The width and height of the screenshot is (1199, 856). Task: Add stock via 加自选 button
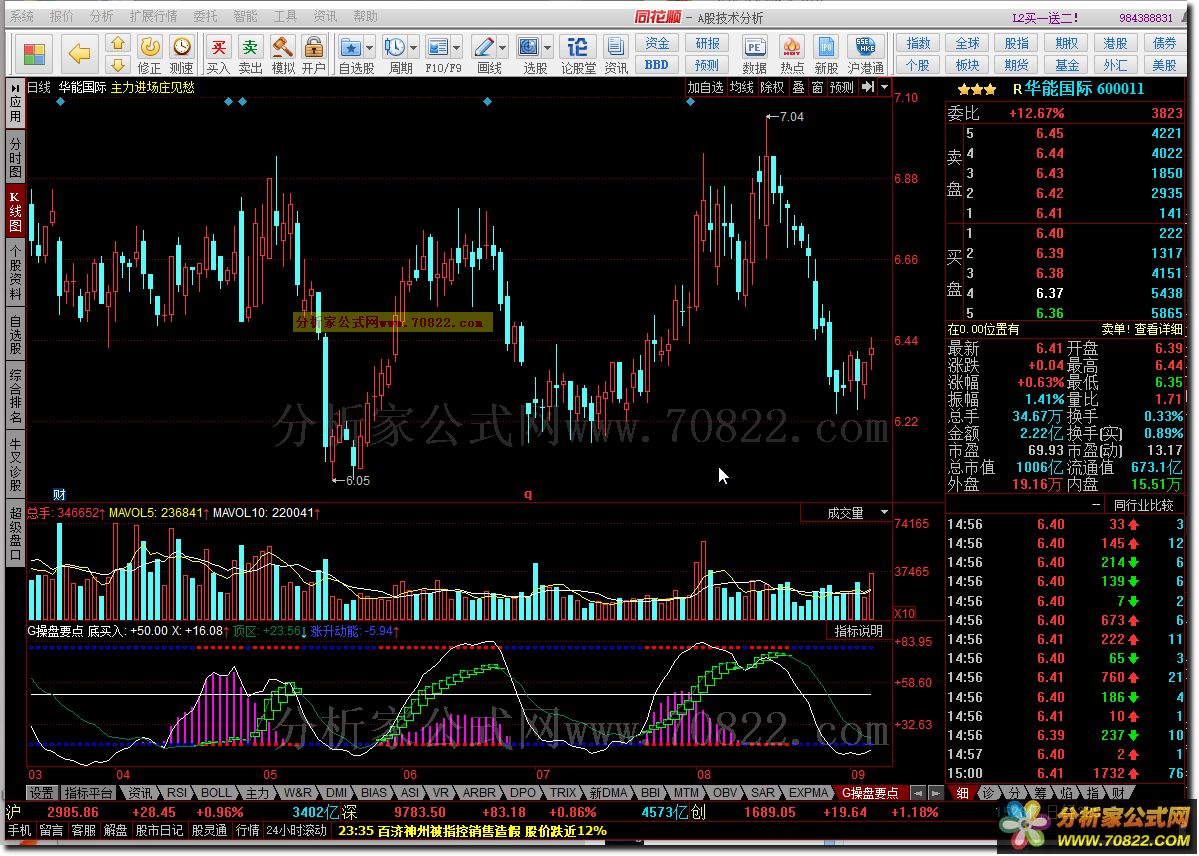705,87
